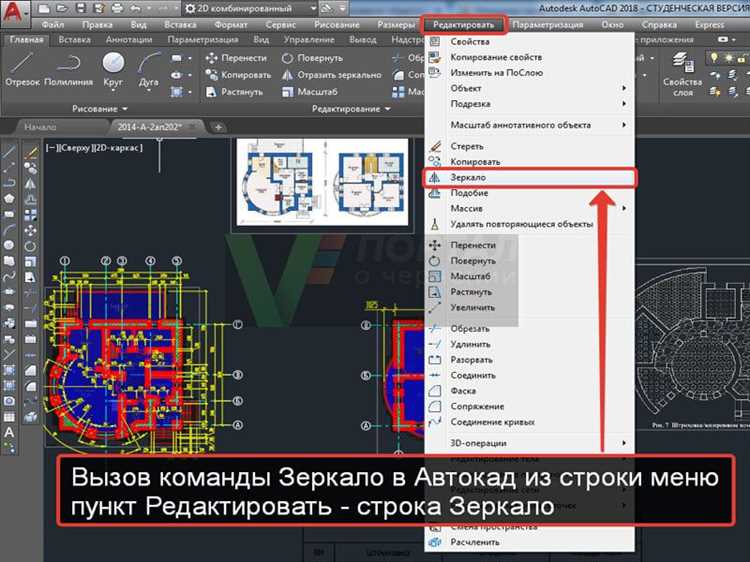Select the Полилиния polyline tool
Screen dimensions: 750x562
[x=68, y=70]
